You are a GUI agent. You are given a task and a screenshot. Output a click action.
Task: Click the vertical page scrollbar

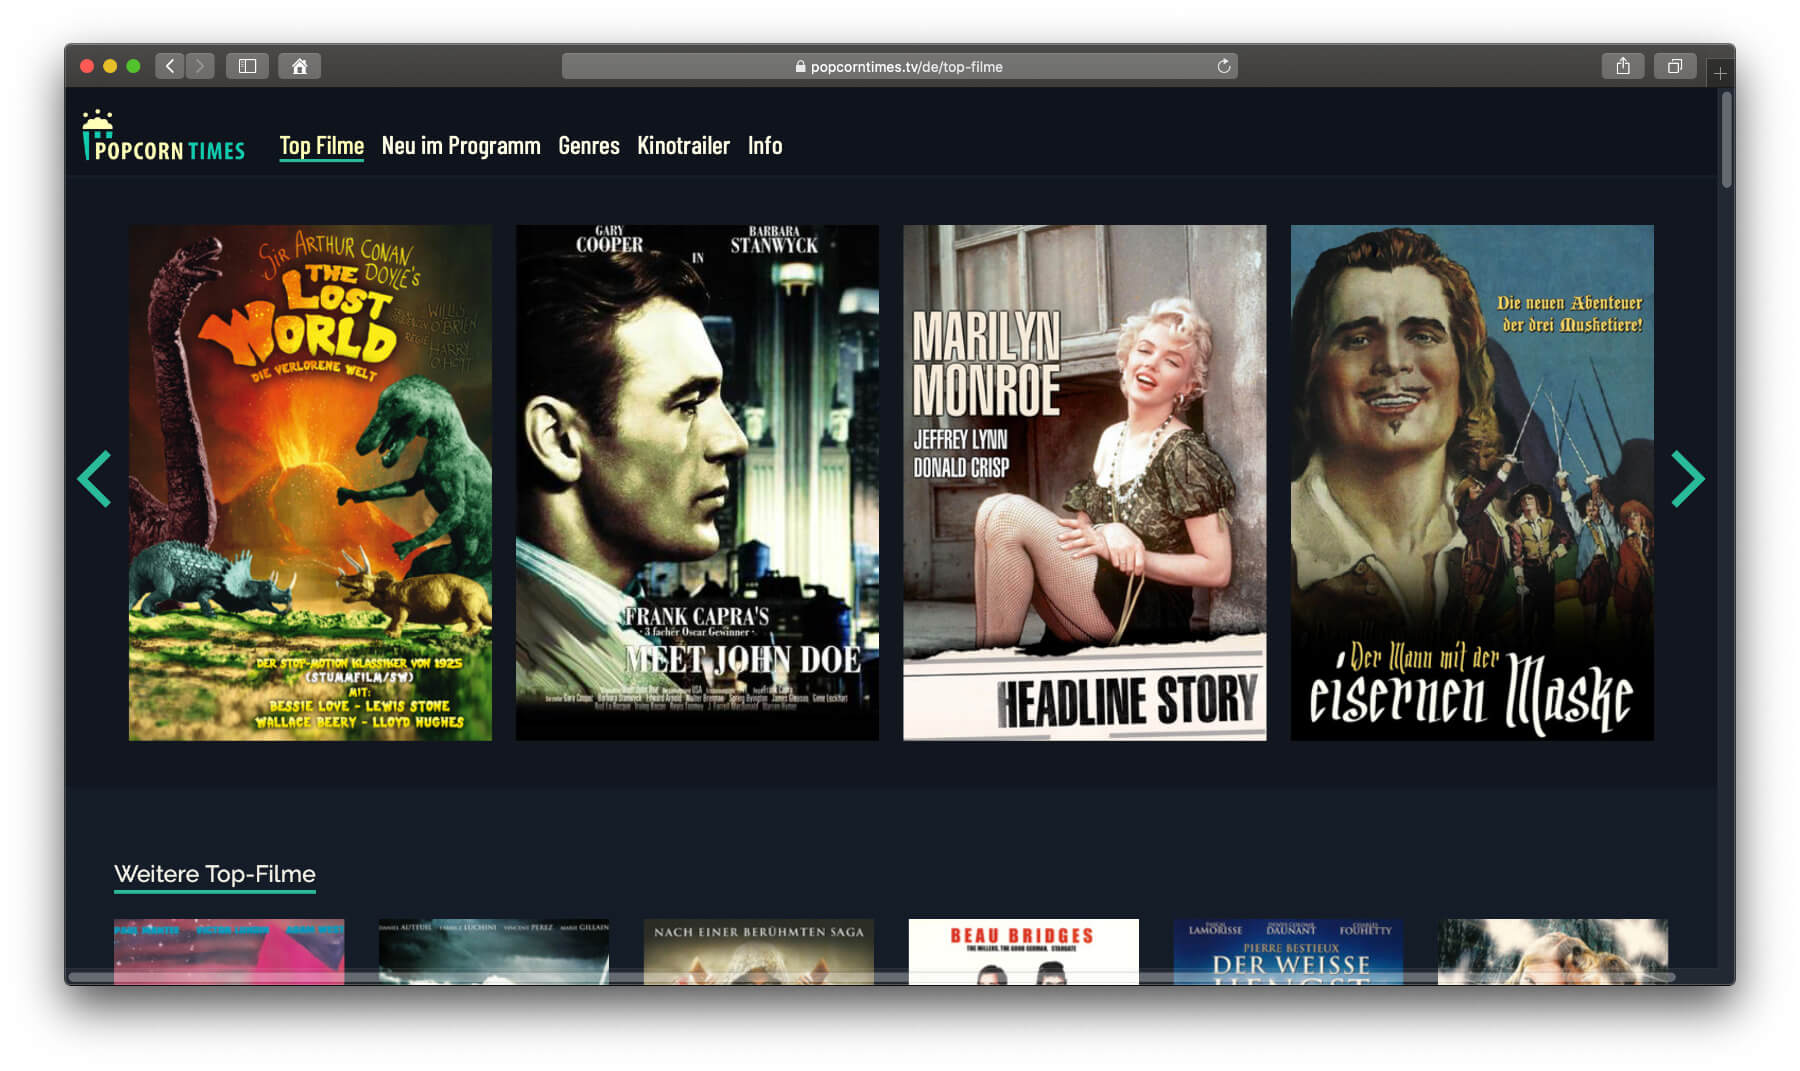point(1726,140)
